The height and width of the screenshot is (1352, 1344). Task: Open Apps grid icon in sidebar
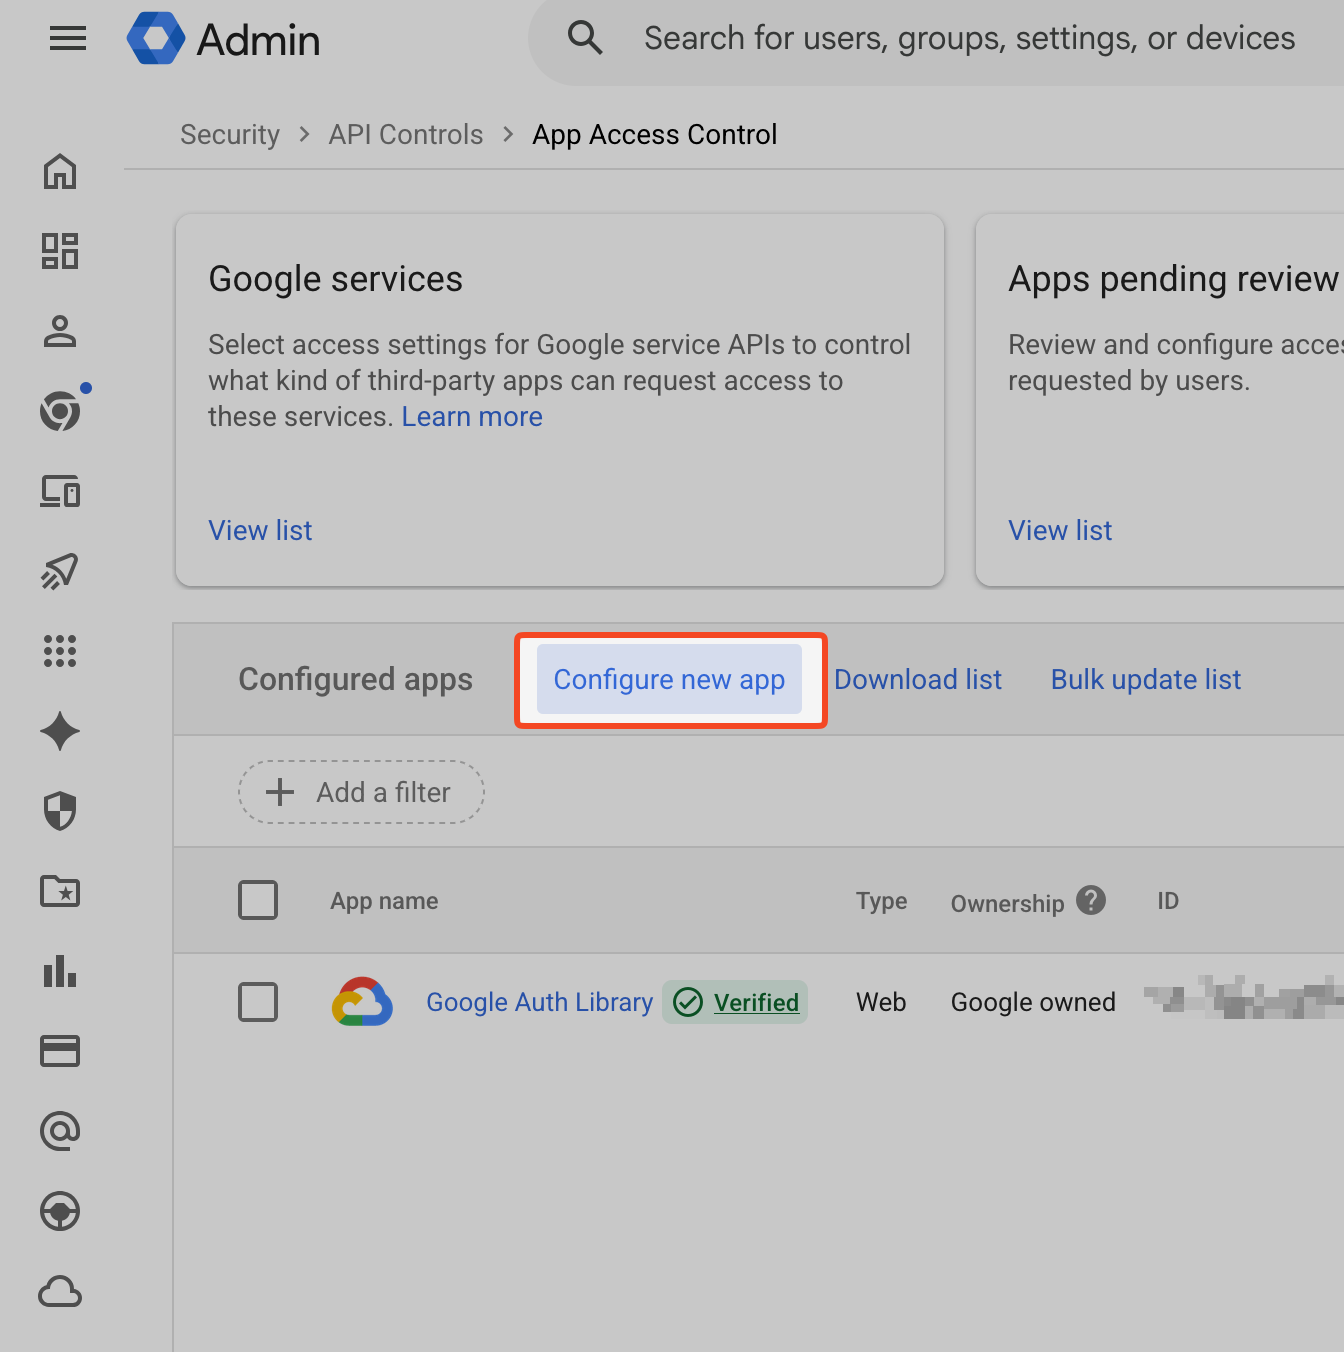click(x=60, y=651)
